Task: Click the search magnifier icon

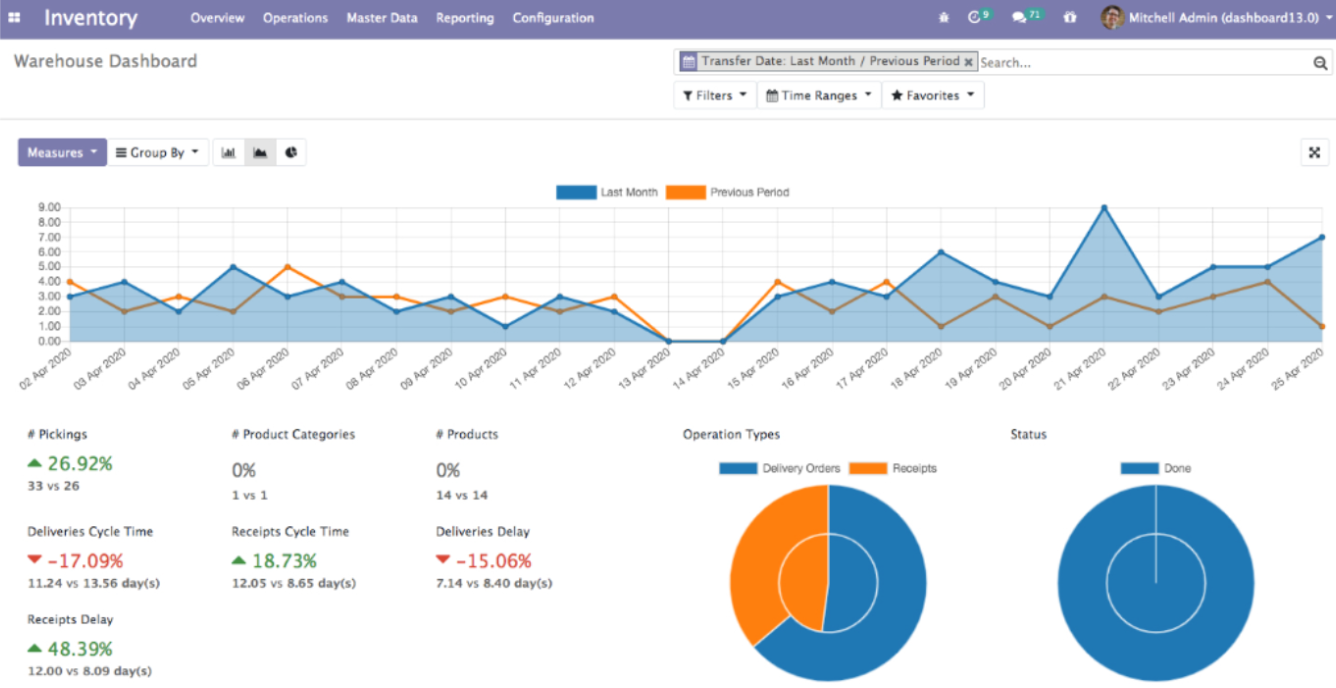Action: point(1320,63)
